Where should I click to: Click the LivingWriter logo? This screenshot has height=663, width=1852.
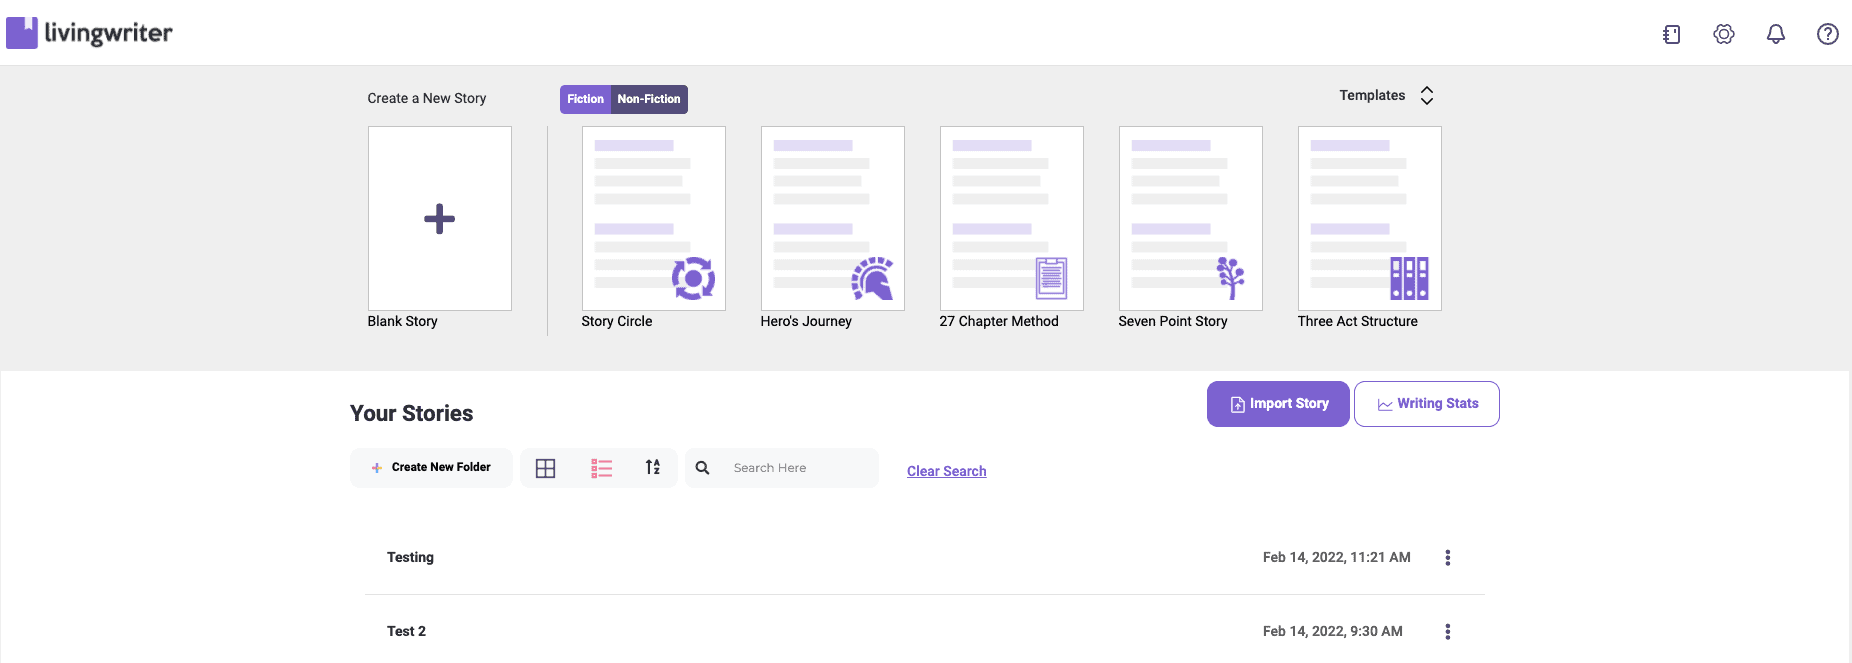coord(89,33)
